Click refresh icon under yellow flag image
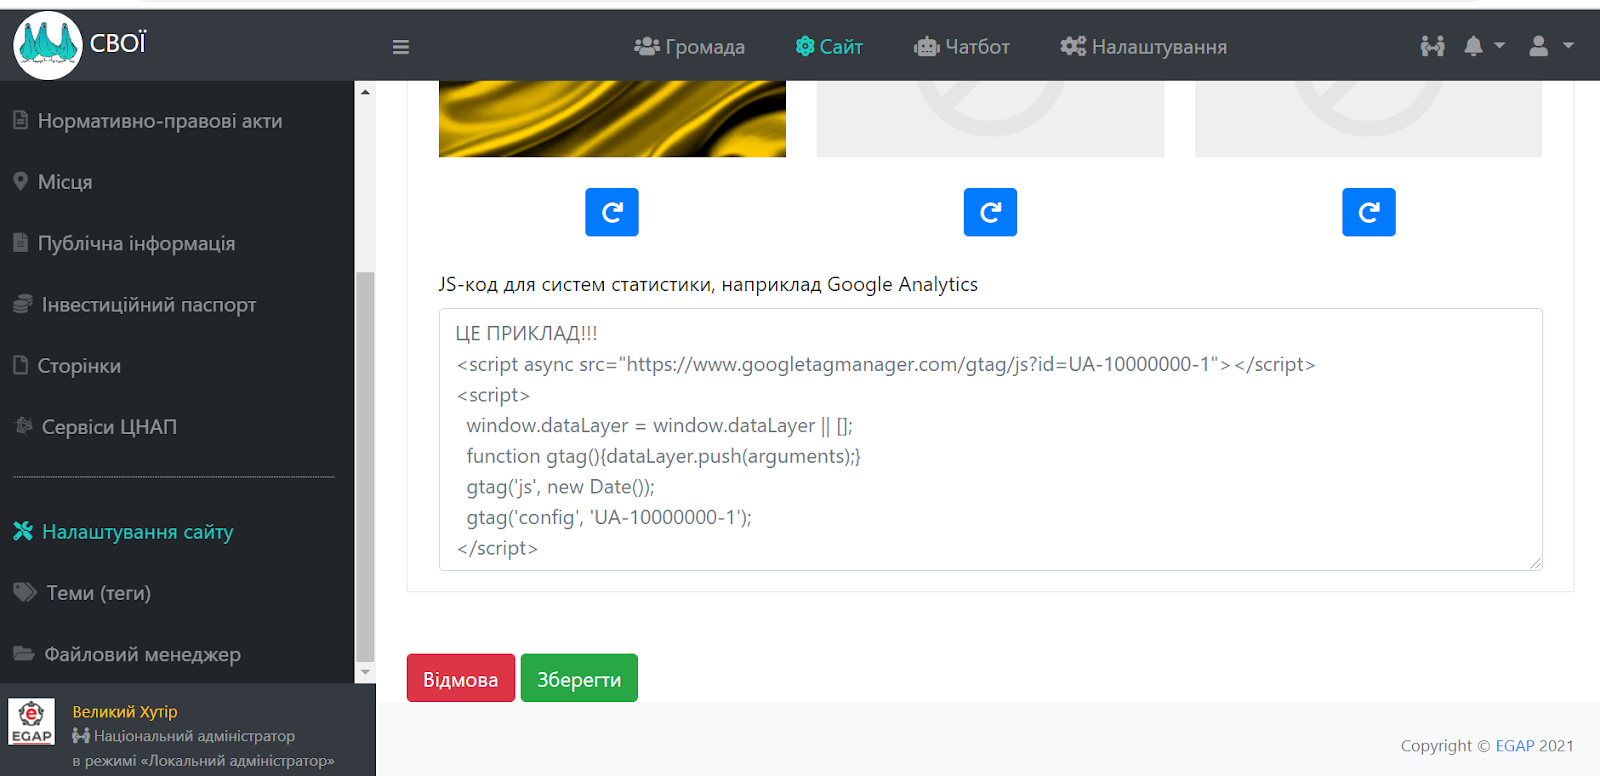 (x=612, y=212)
